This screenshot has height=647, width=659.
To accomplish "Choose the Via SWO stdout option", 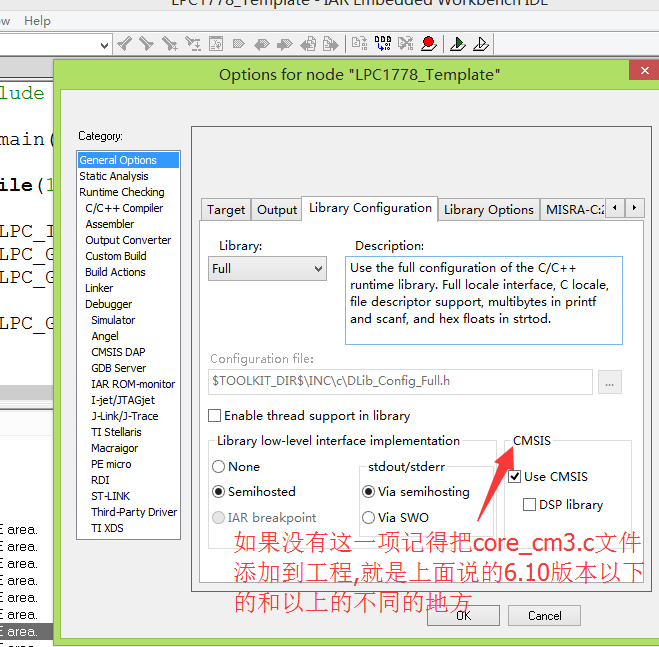I will pos(369,517).
